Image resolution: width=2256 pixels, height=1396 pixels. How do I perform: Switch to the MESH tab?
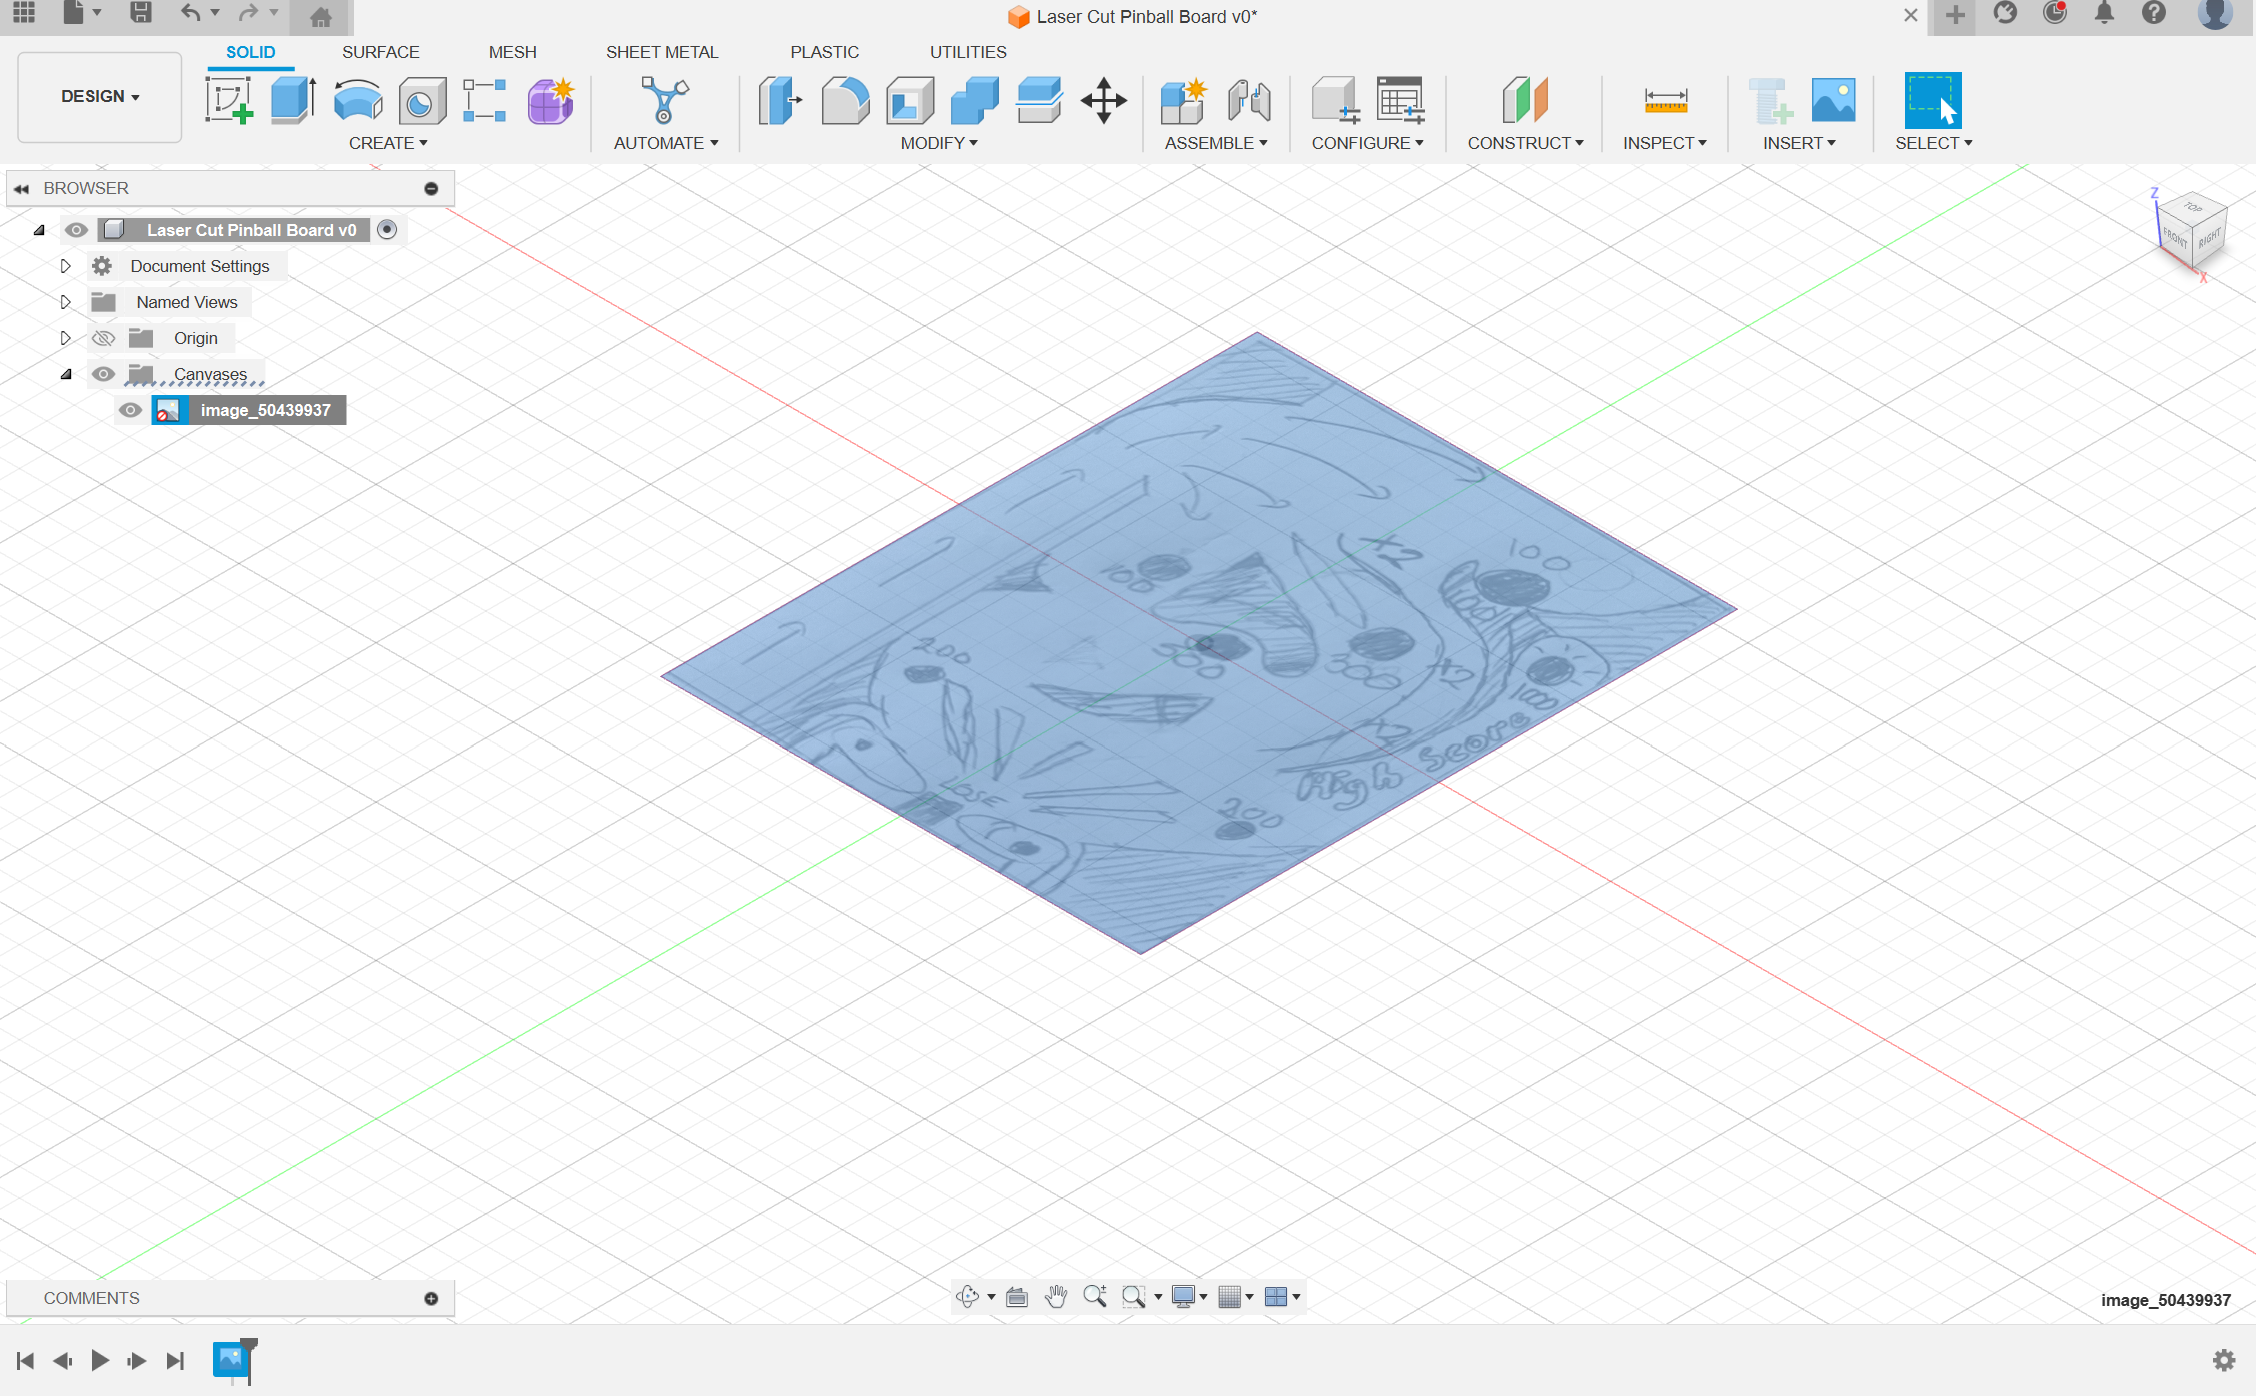tap(511, 52)
